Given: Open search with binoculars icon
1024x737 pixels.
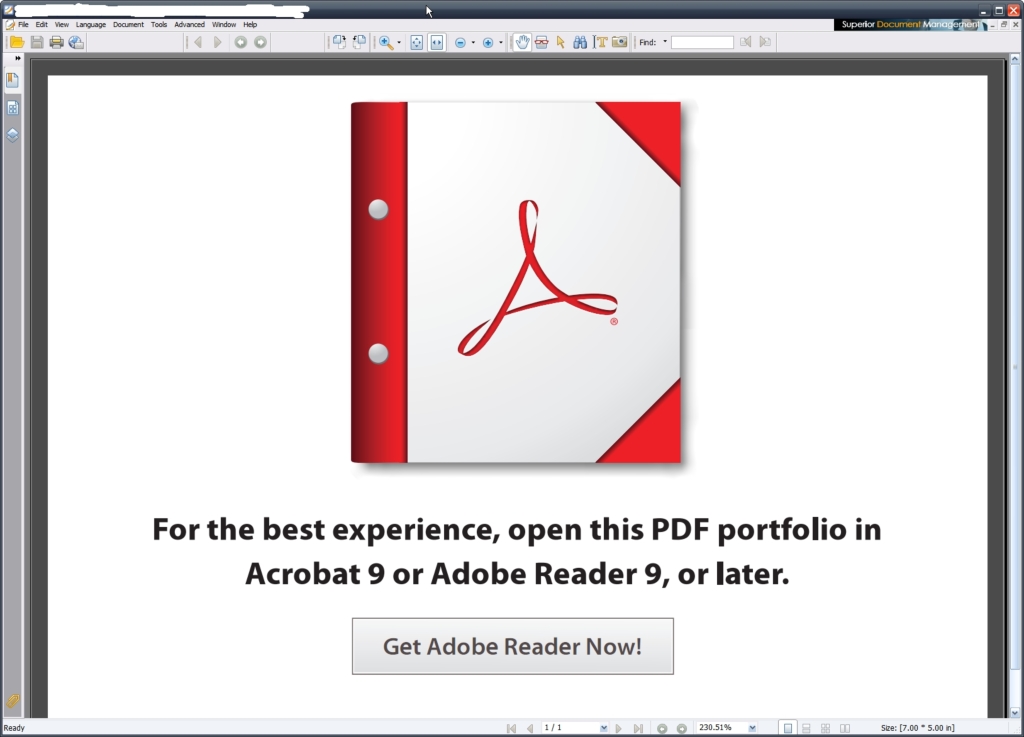Looking at the screenshot, I should click(x=580, y=42).
